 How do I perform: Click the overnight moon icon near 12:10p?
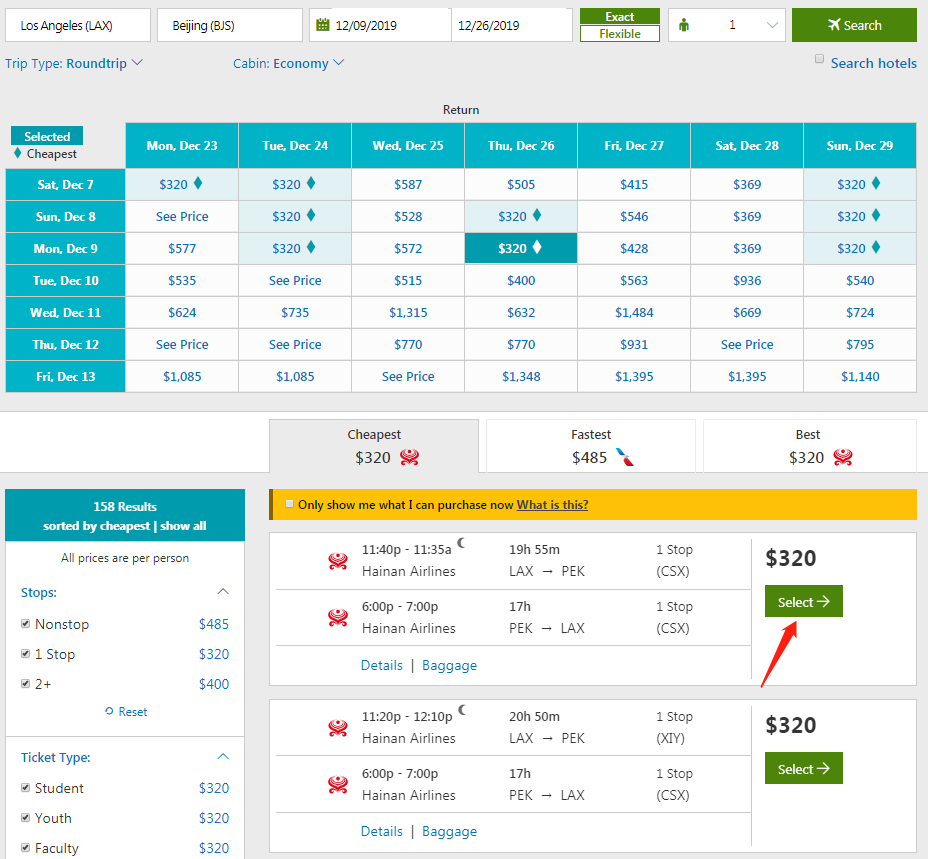click(462, 710)
